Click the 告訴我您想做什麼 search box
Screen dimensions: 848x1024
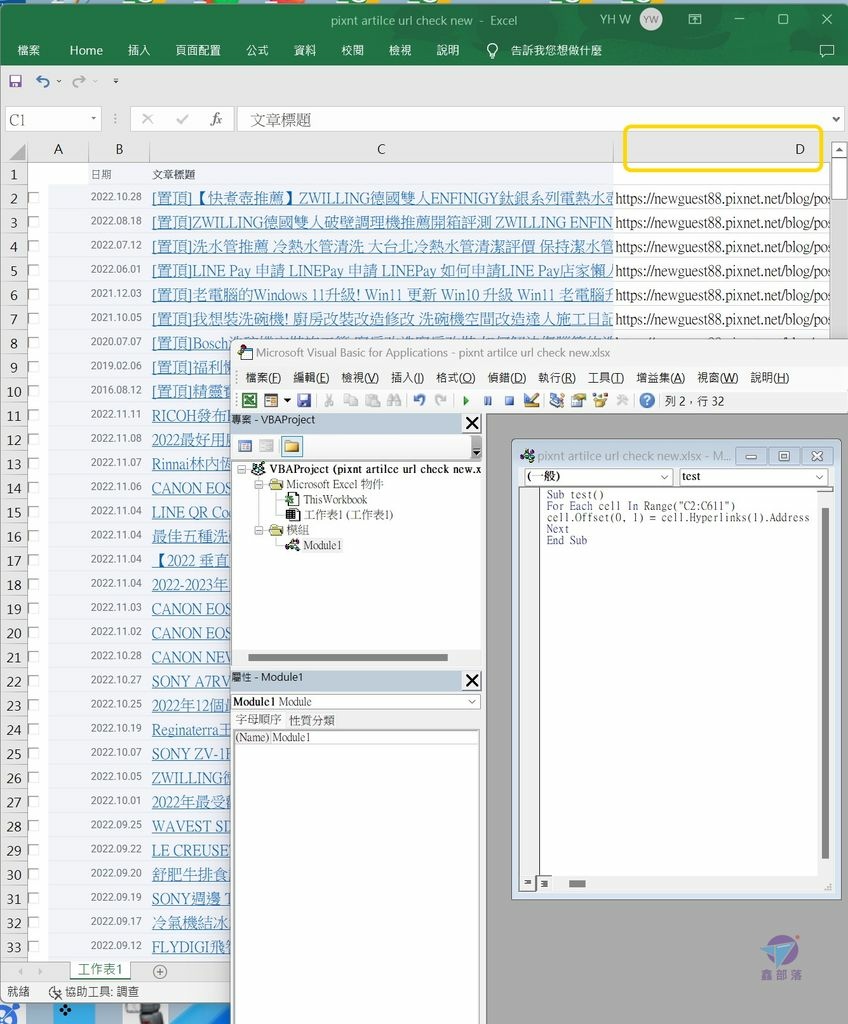(556, 50)
